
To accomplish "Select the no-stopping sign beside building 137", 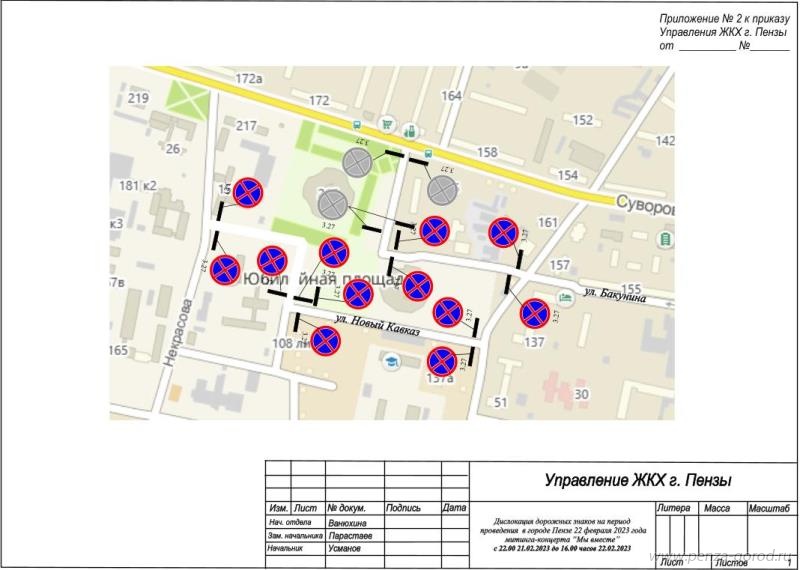I will click(x=535, y=313).
